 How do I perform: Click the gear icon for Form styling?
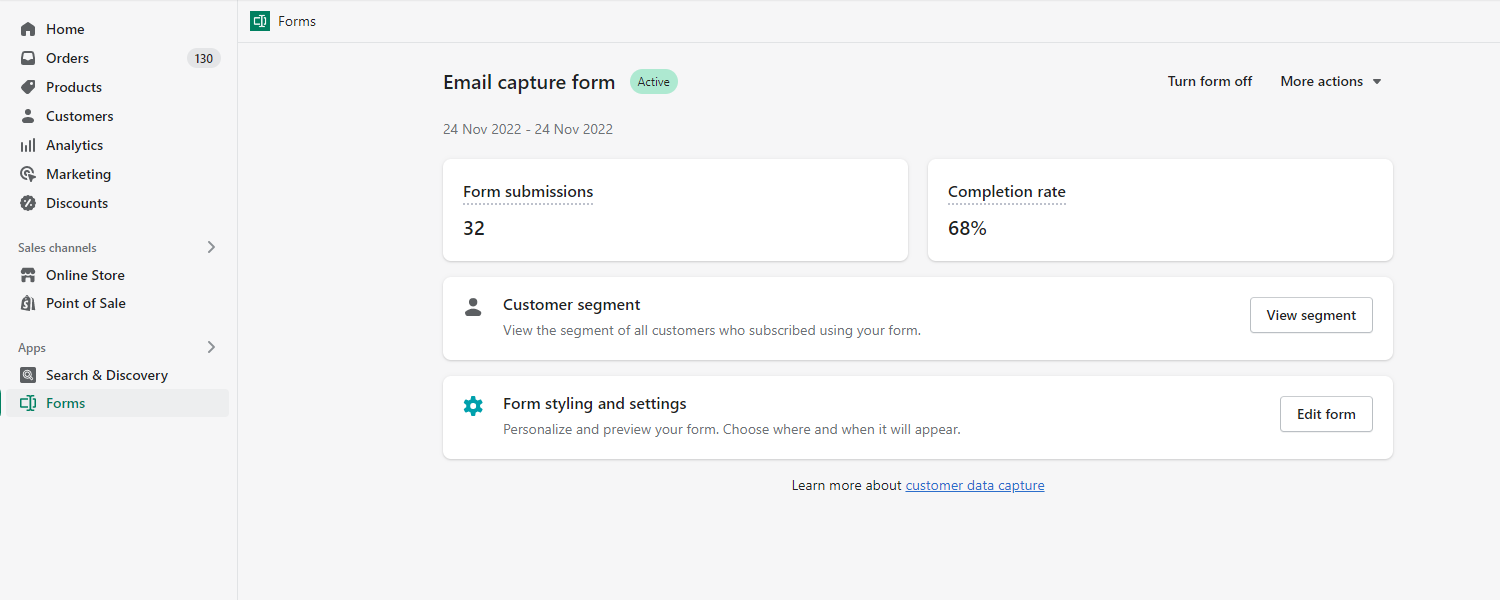[473, 406]
